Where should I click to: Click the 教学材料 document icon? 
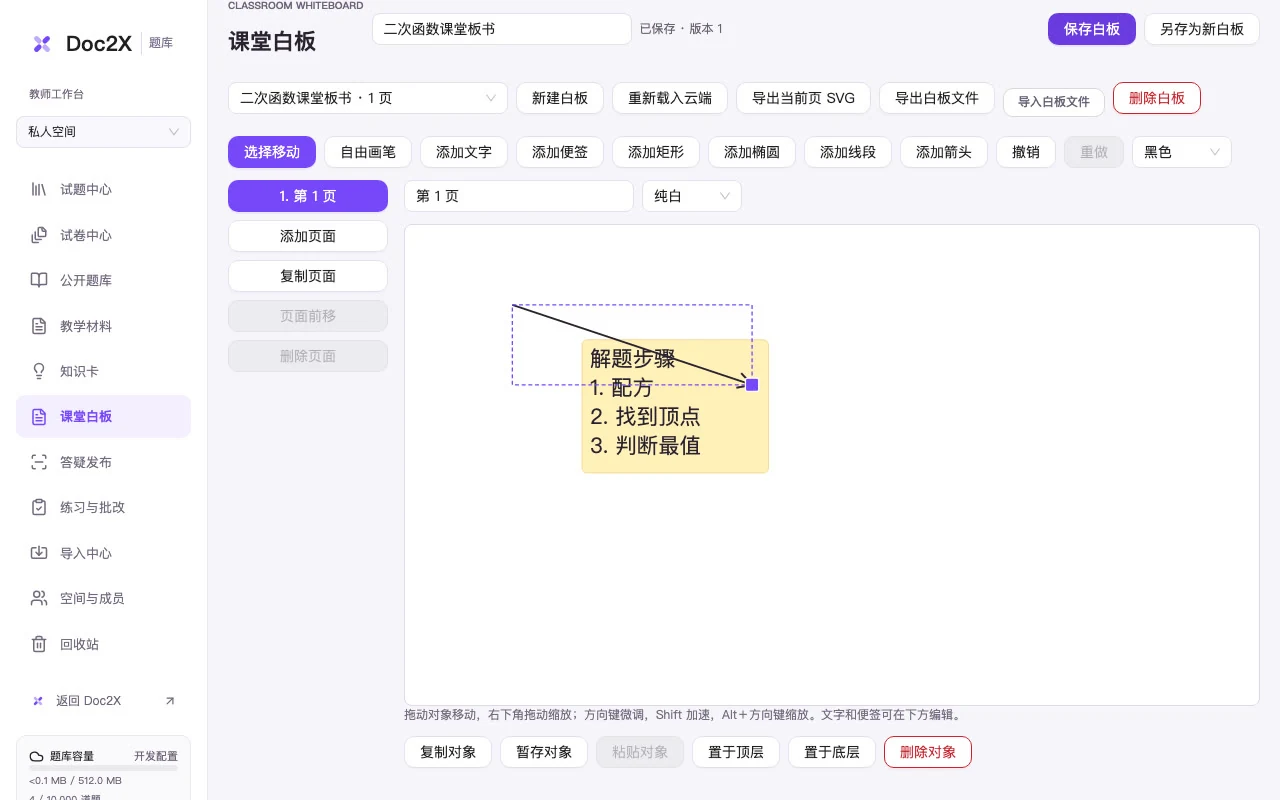click(39, 326)
